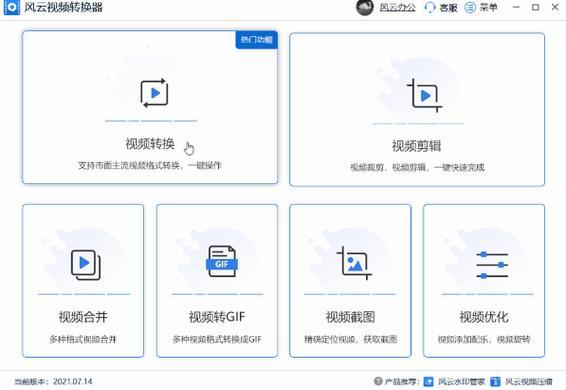Close the converter window
This screenshot has width=566, height=390.
tap(555, 7)
